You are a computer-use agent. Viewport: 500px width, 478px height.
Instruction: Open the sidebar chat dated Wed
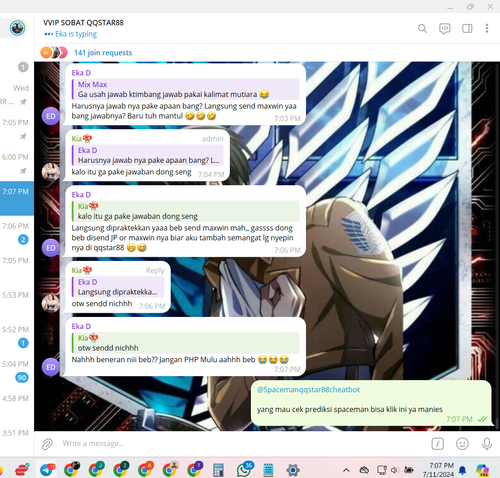[x=17, y=95]
